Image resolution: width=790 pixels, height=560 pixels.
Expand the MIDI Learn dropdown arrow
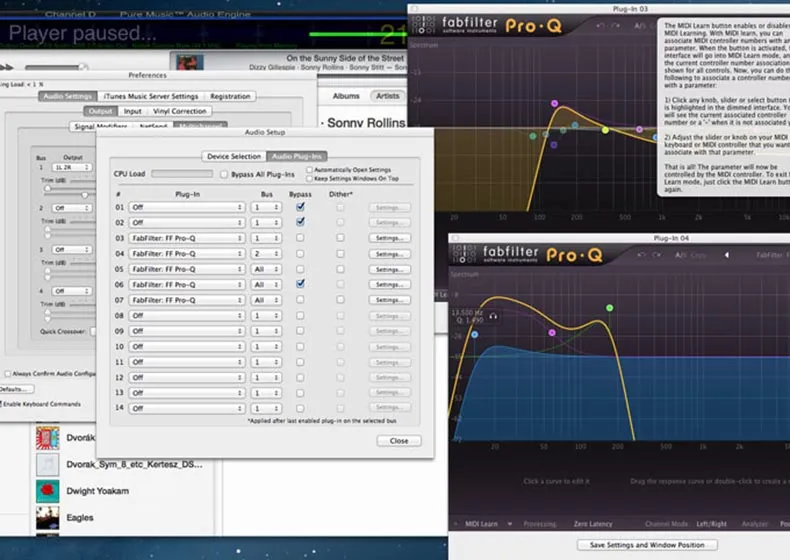[510, 523]
